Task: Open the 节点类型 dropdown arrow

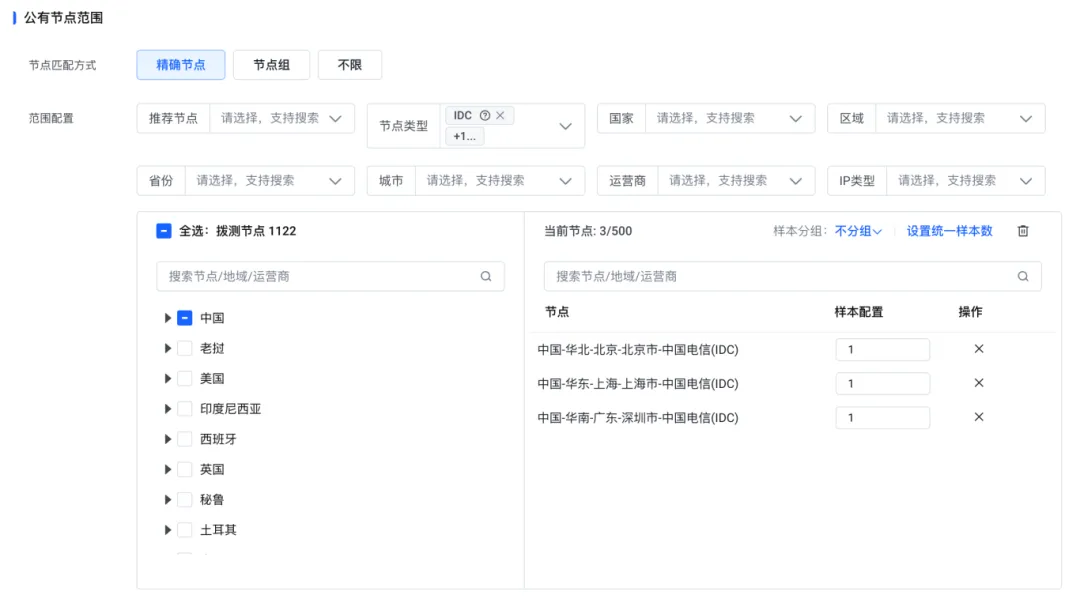Action: [x=565, y=126]
